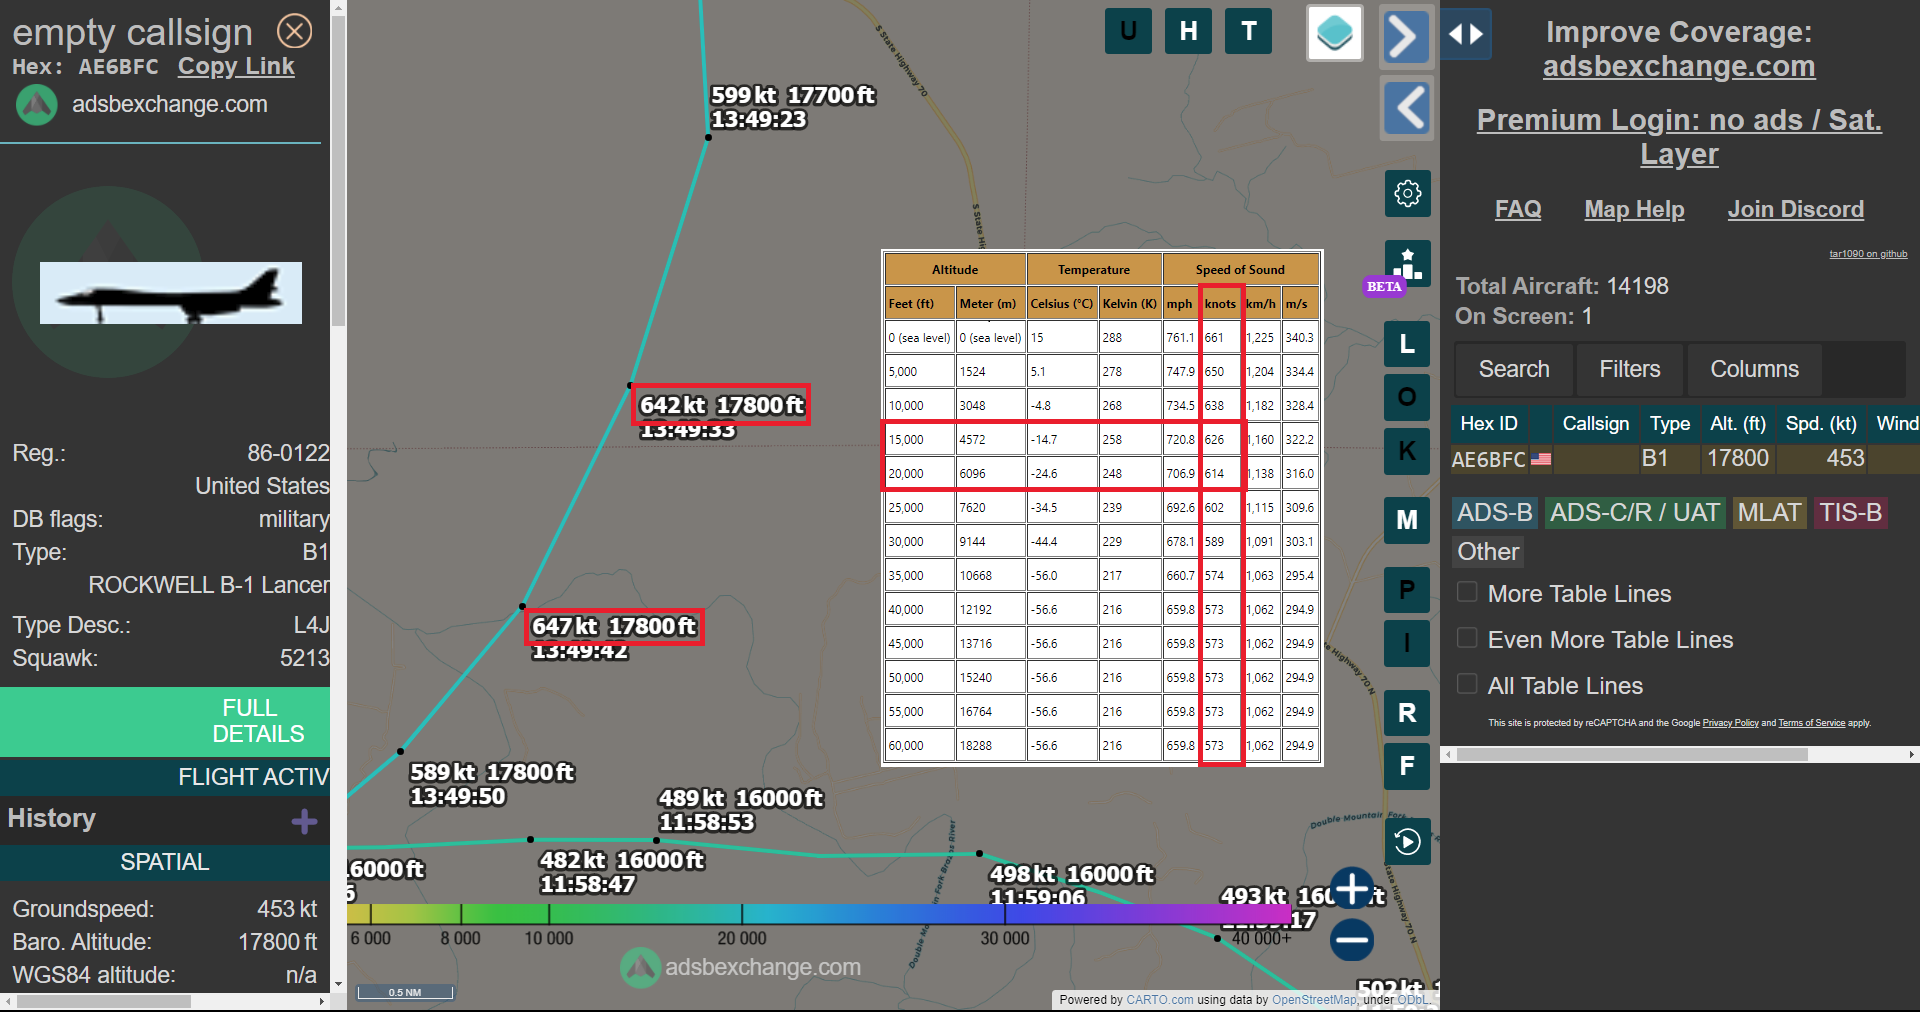Open the settings gear icon
This screenshot has height=1012, width=1920.
click(1407, 193)
